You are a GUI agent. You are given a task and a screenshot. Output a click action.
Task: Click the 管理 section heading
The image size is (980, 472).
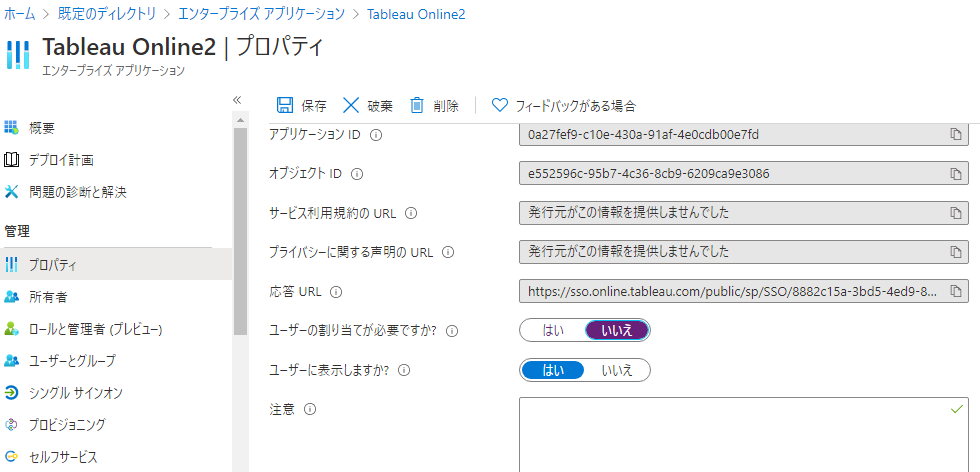coord(17,232)
